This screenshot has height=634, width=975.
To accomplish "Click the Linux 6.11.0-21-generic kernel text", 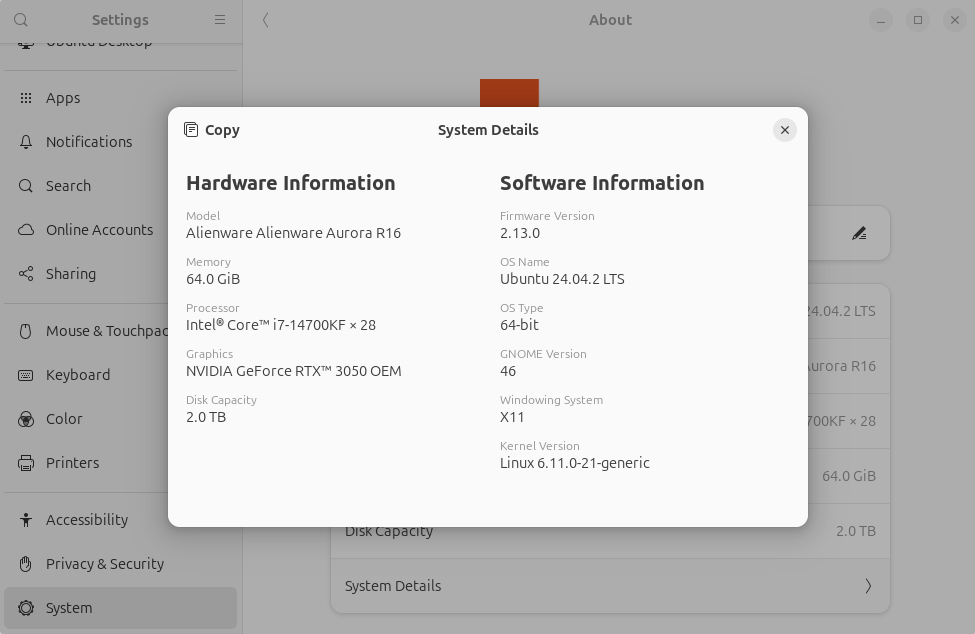I will tap(575, 463).
